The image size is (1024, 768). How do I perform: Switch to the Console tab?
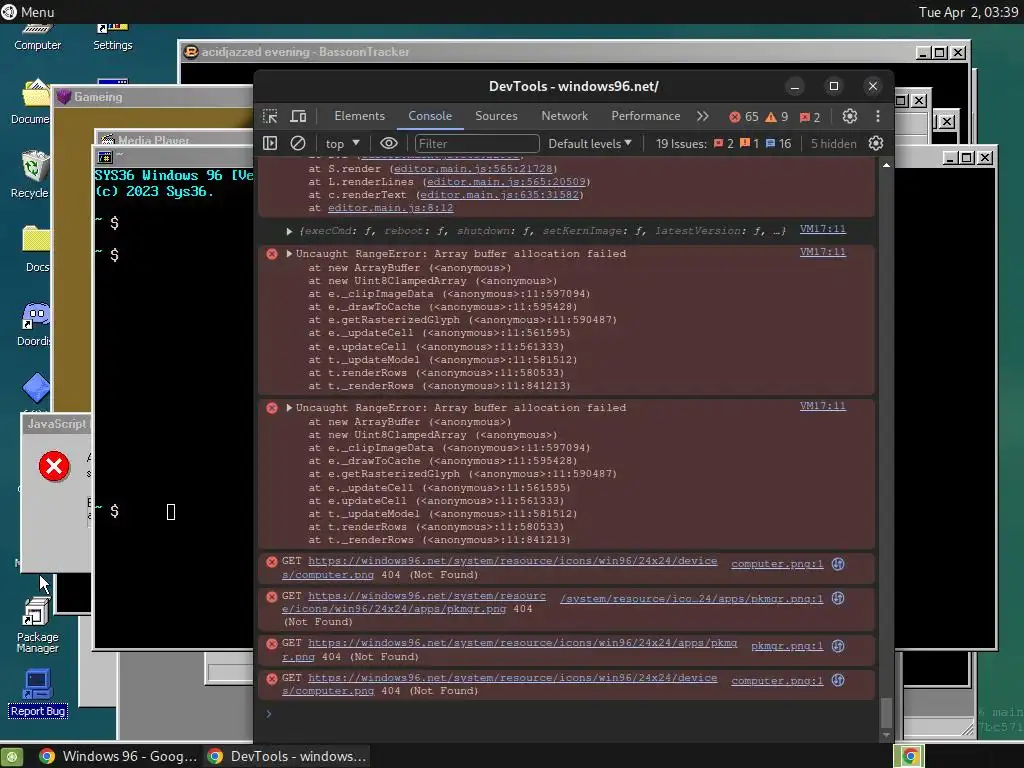(430, 116)
